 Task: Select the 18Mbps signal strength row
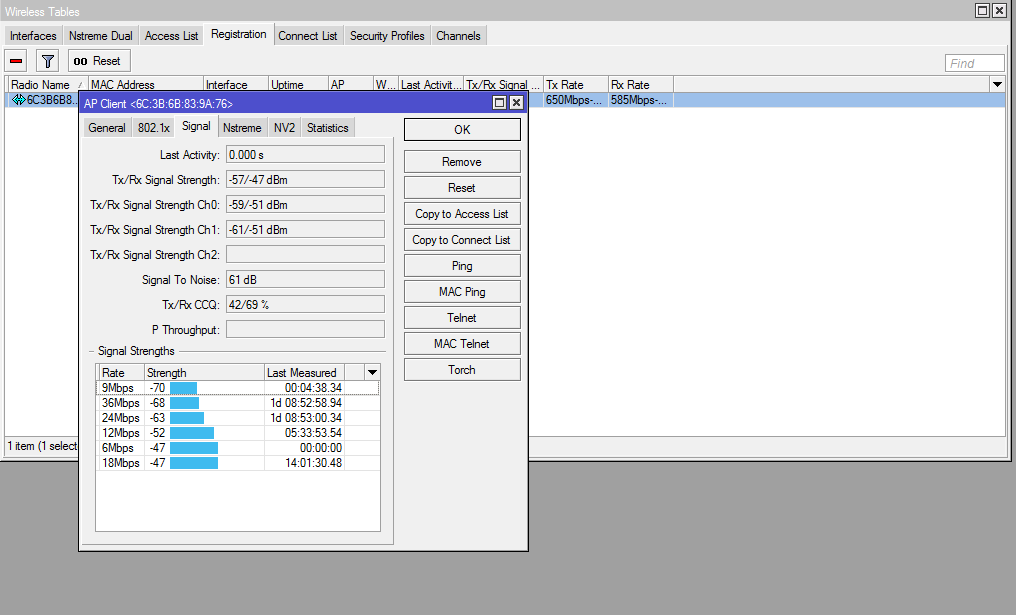(x=238, y=463)
